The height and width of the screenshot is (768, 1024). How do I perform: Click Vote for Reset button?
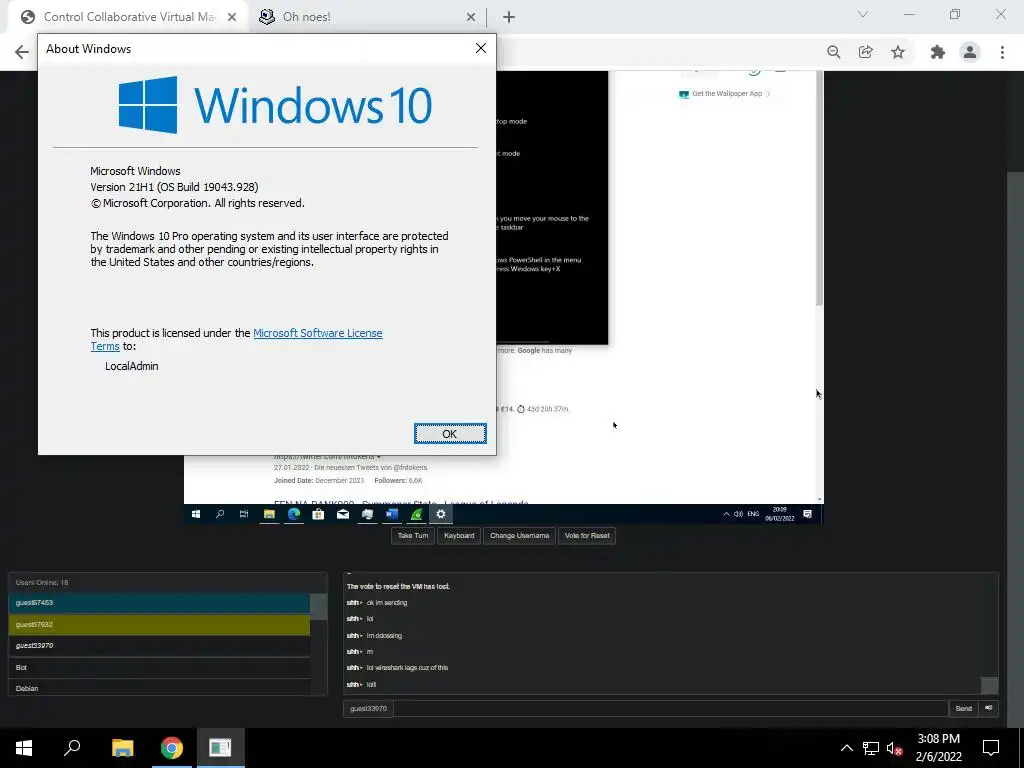586,536
